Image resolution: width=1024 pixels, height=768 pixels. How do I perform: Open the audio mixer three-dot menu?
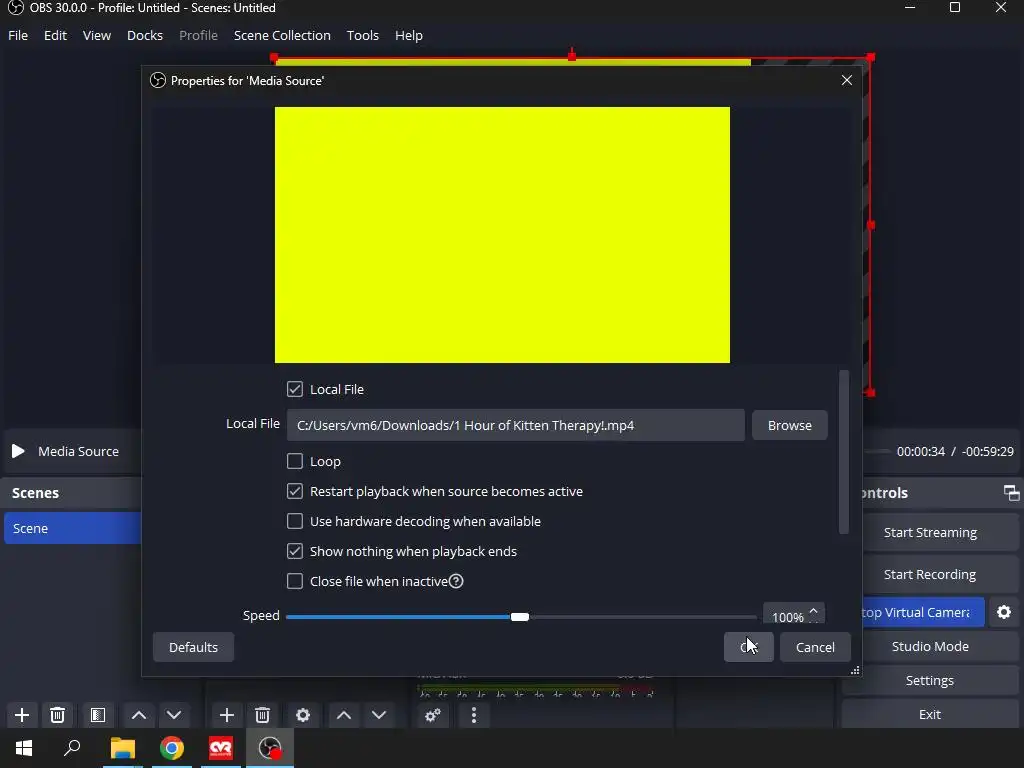[474, 715]
